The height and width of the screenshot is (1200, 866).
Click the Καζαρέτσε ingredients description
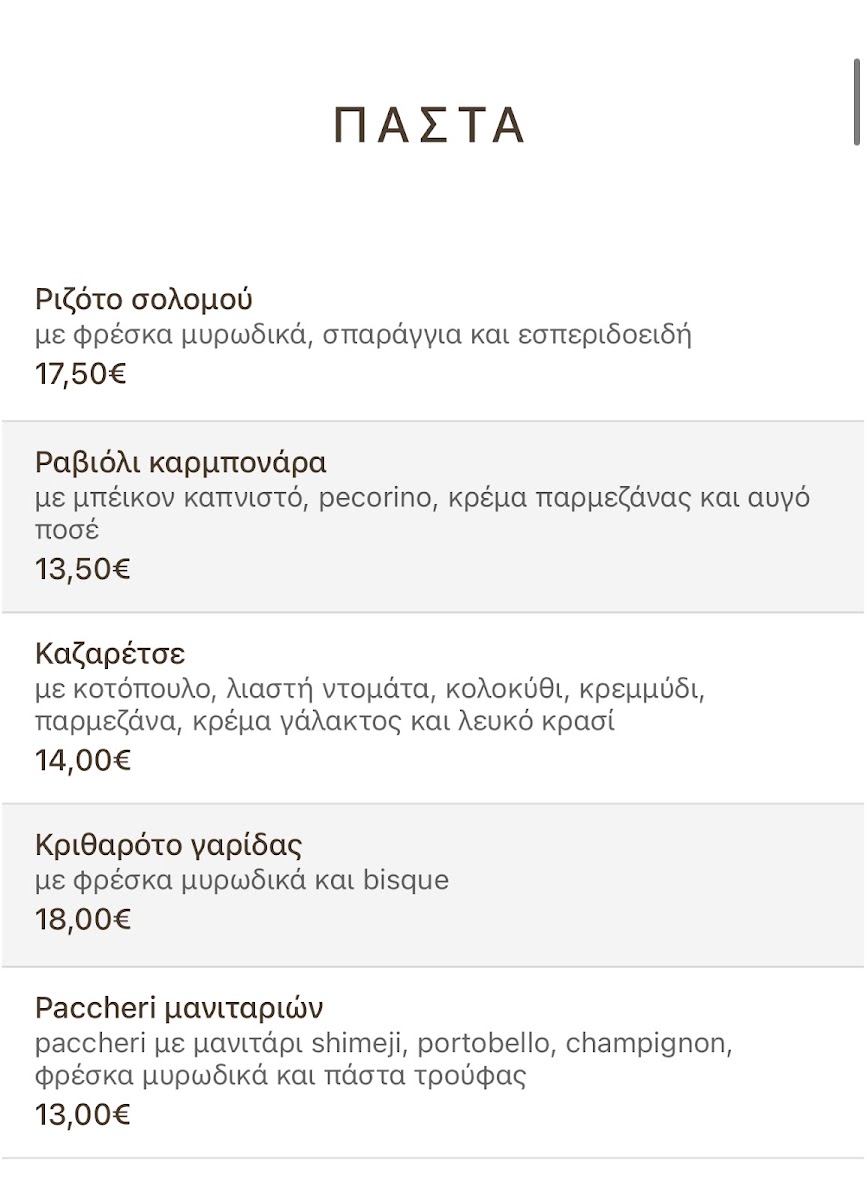370,704
